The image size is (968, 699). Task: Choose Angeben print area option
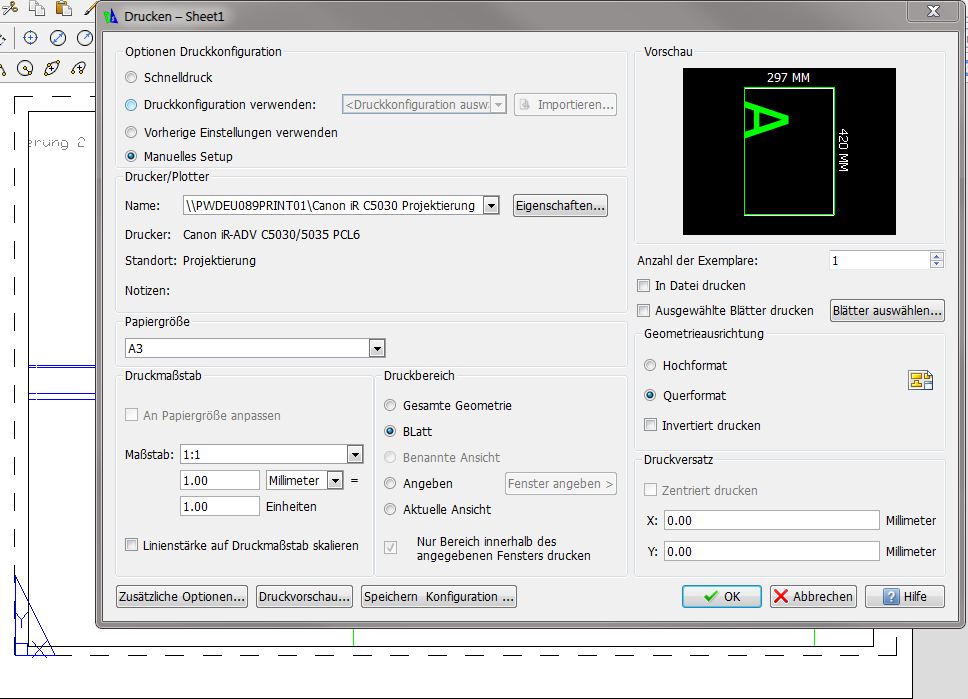pos(390,483)
